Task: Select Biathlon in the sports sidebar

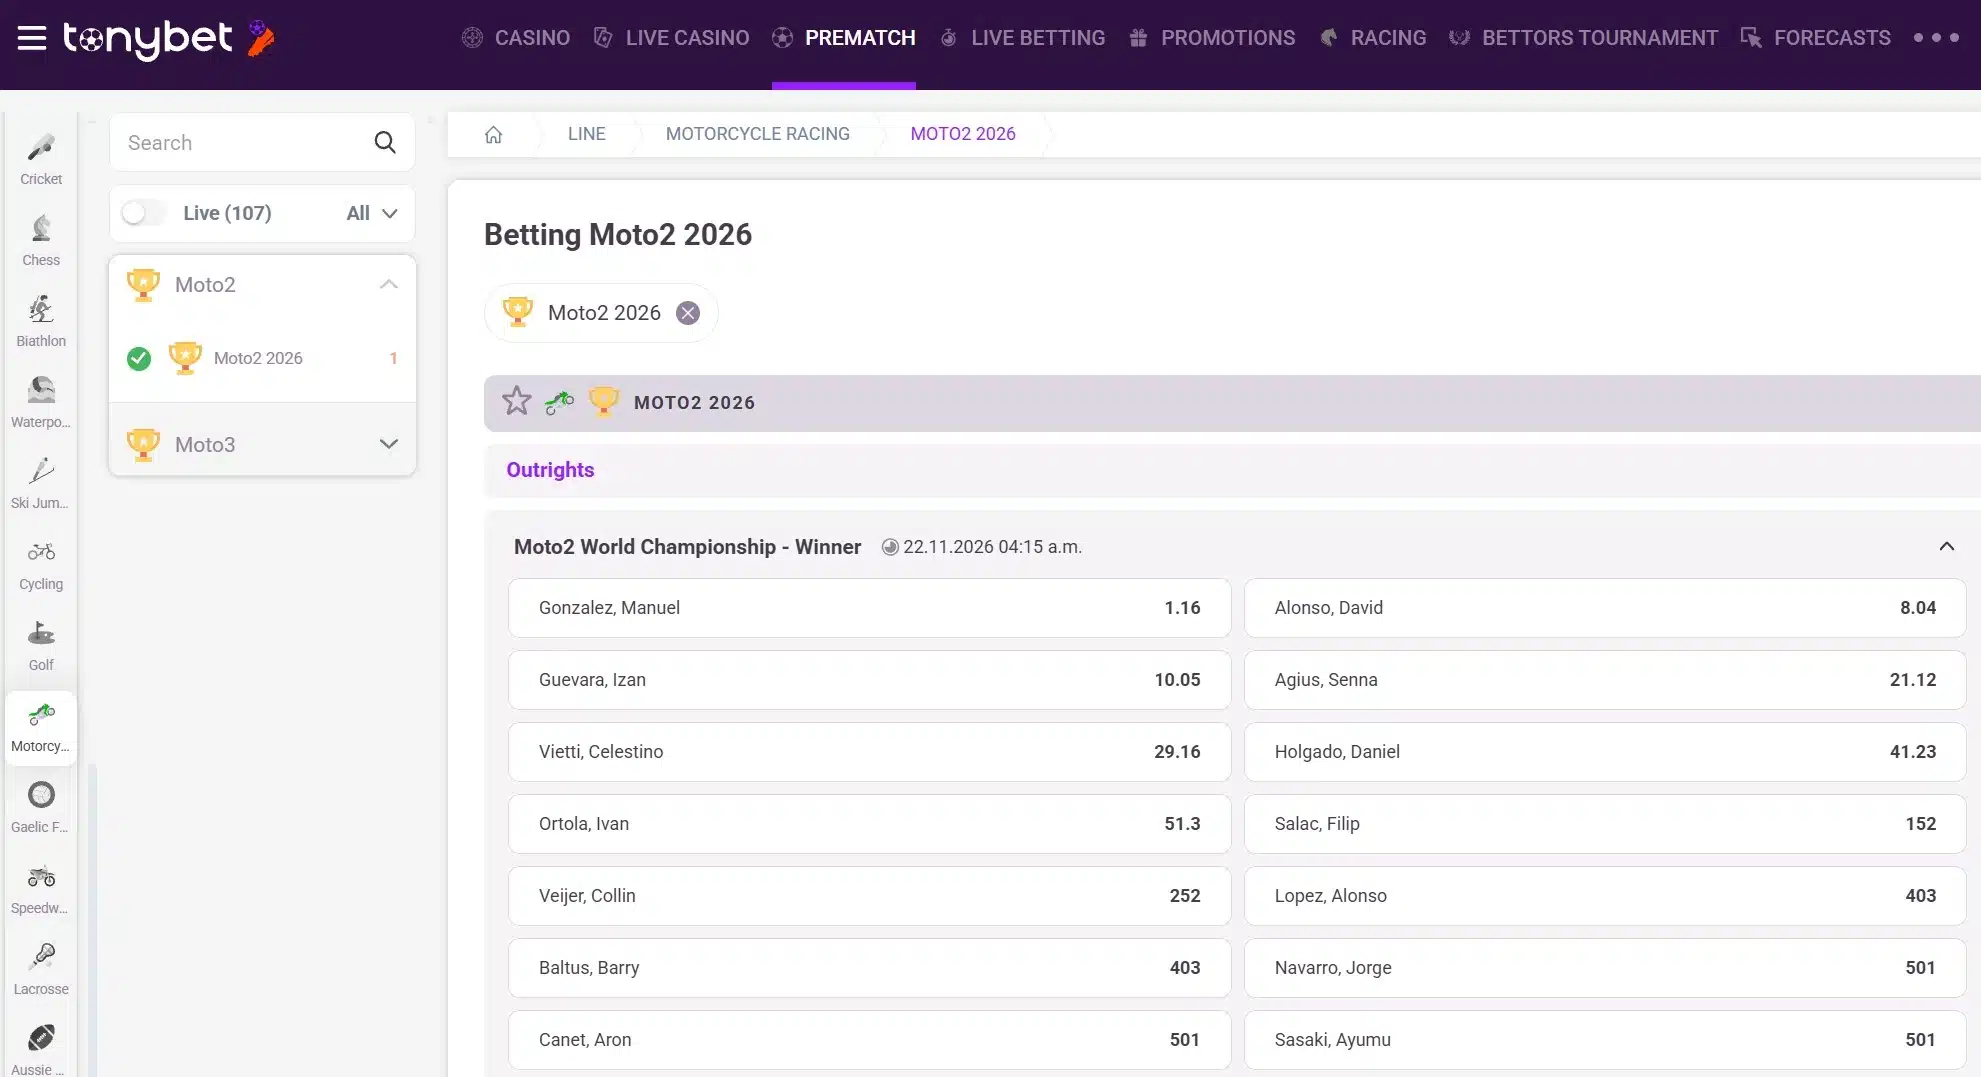Action: [41, 321]
